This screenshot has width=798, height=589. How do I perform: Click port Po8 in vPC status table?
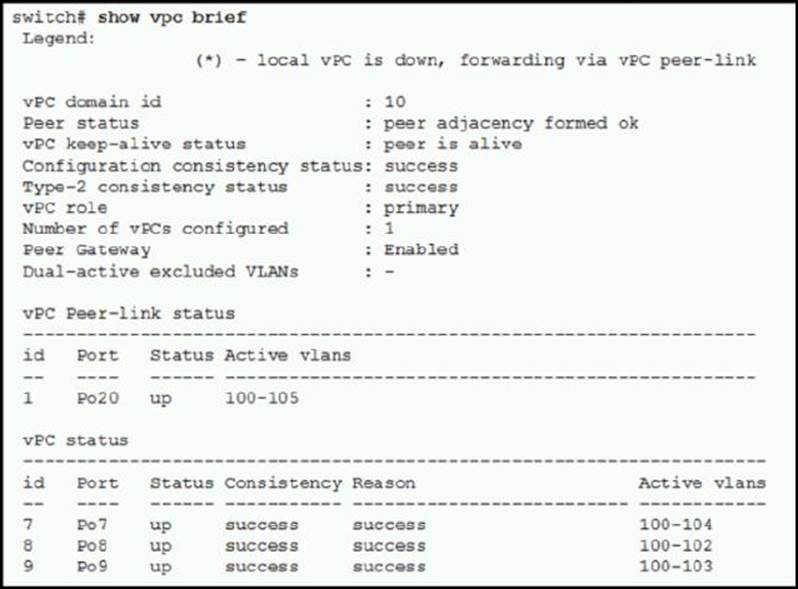pyautogui.click(x=92, y=546)
